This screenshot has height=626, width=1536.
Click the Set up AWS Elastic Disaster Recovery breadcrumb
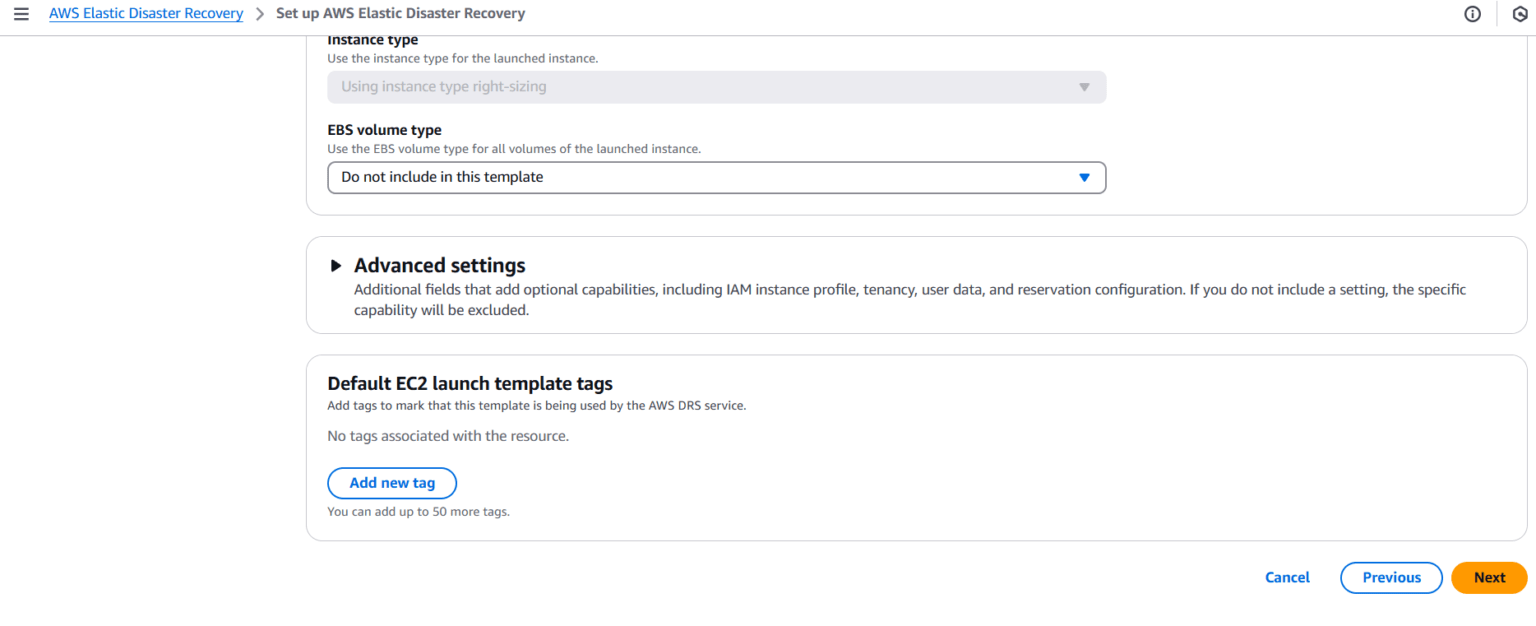400,13
